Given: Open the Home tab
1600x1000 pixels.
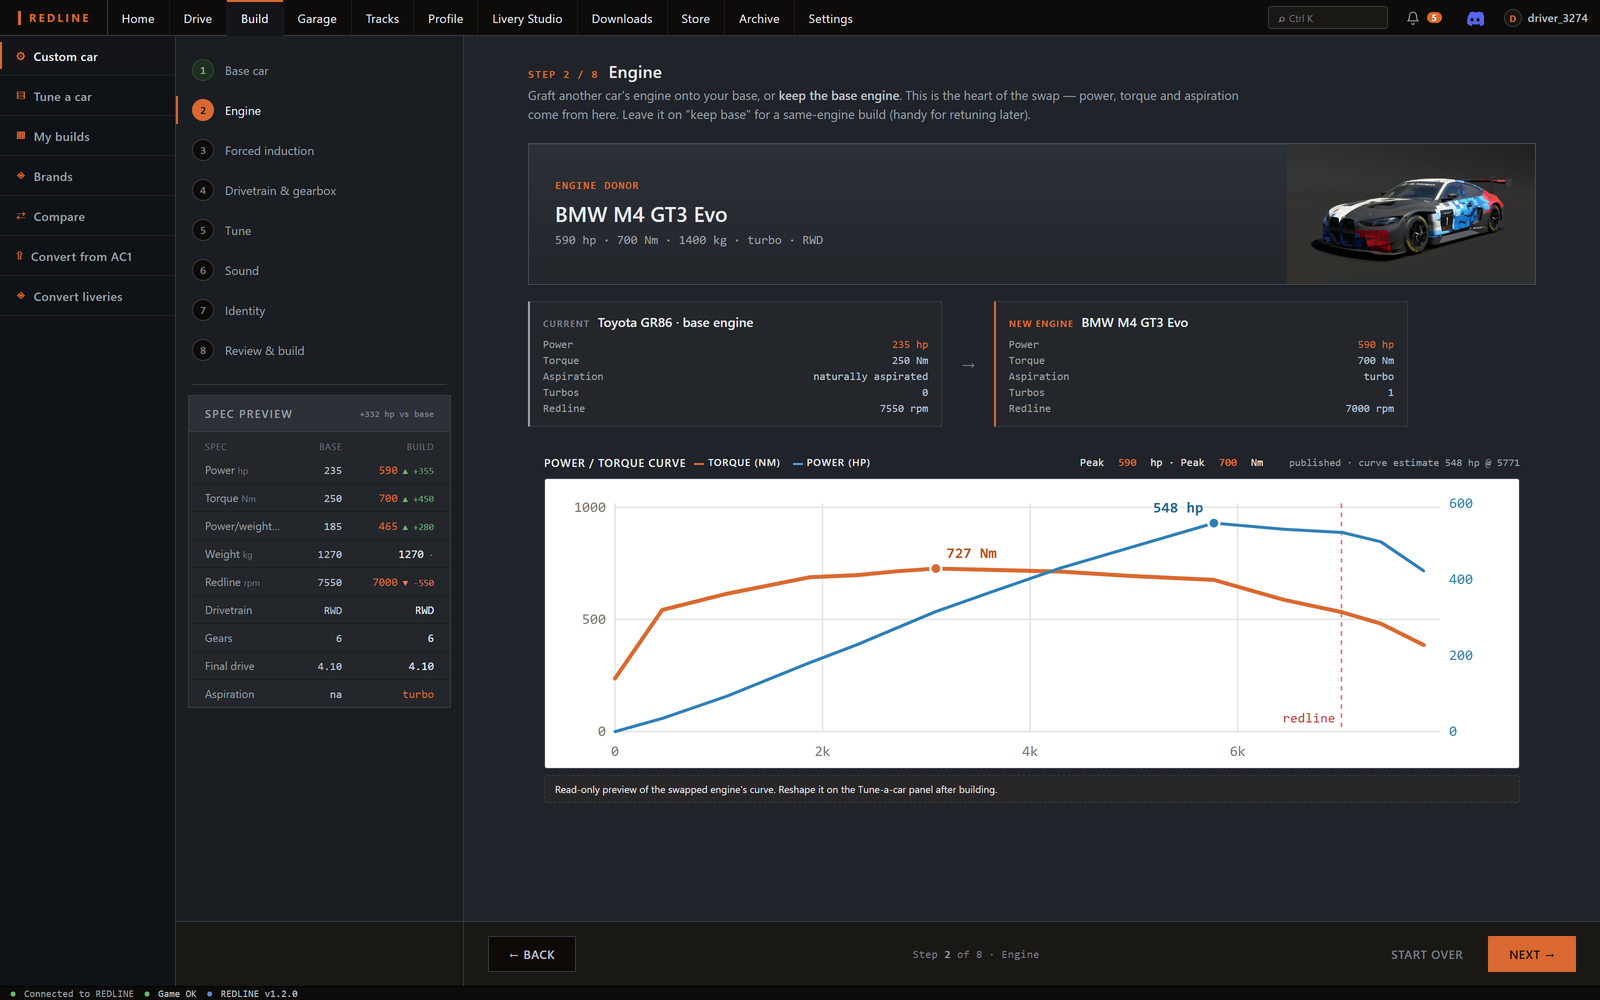Looking at the screenshot, I should pos(138,18).
